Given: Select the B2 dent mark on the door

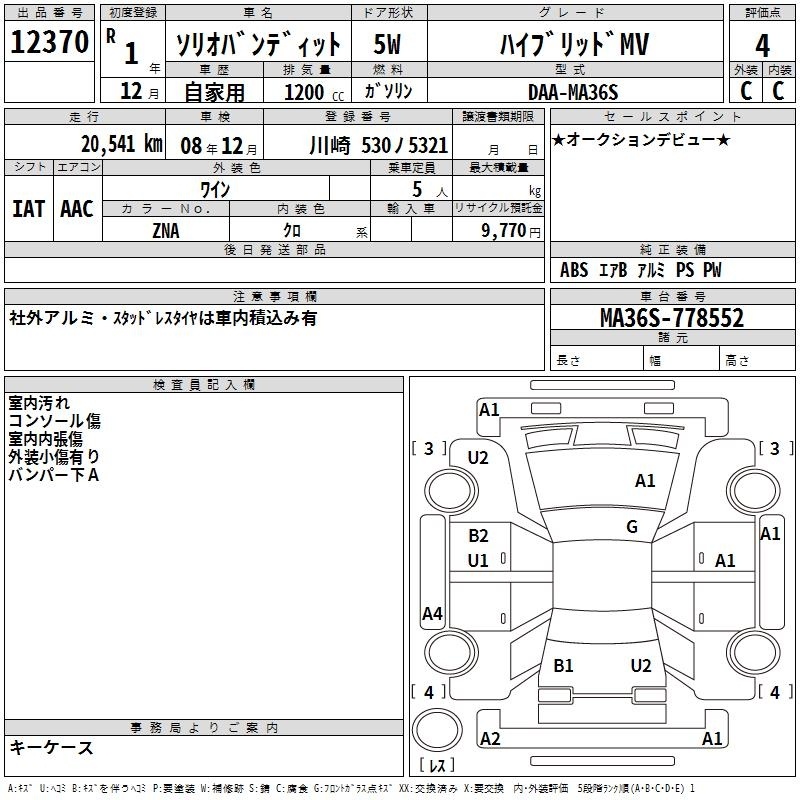Looking at the screenshot, I should [478, 536].
